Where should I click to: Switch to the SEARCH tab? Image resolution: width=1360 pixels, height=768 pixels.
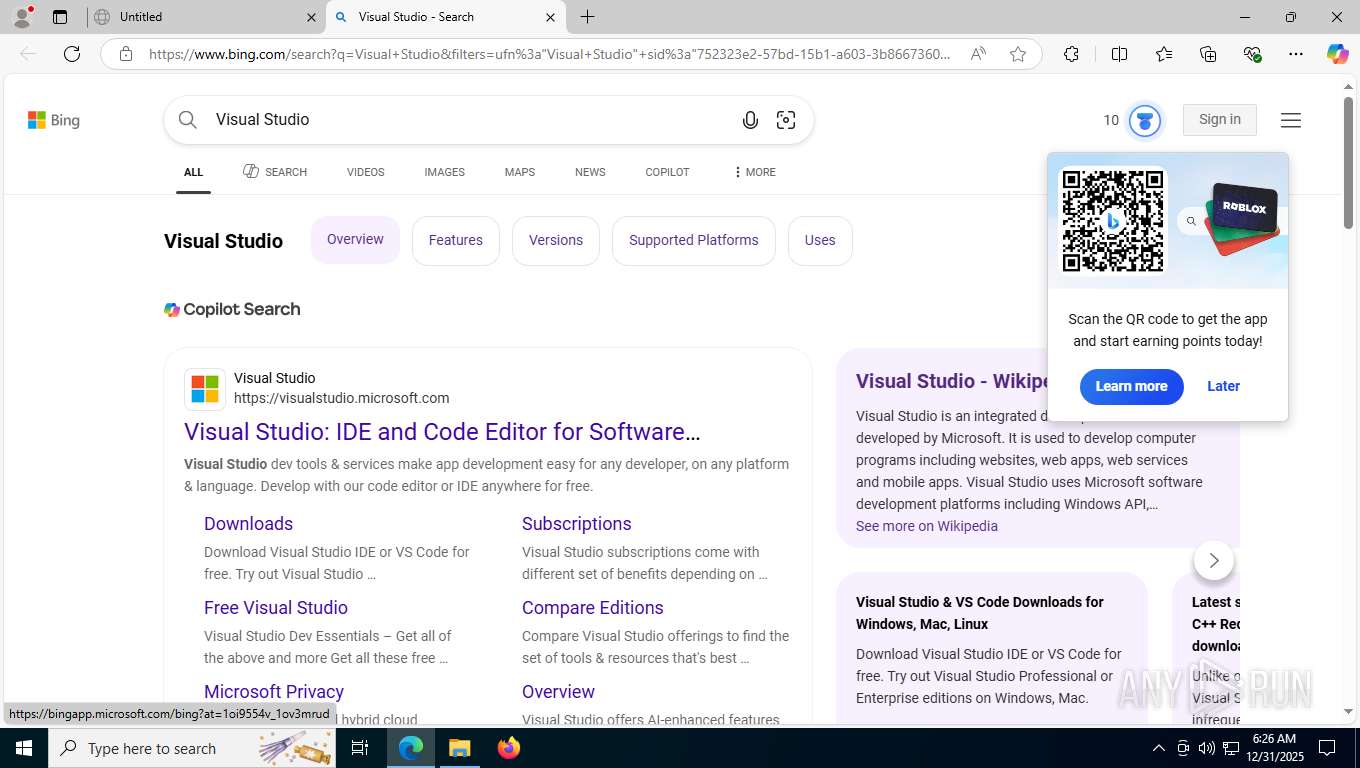click(275, 172)
